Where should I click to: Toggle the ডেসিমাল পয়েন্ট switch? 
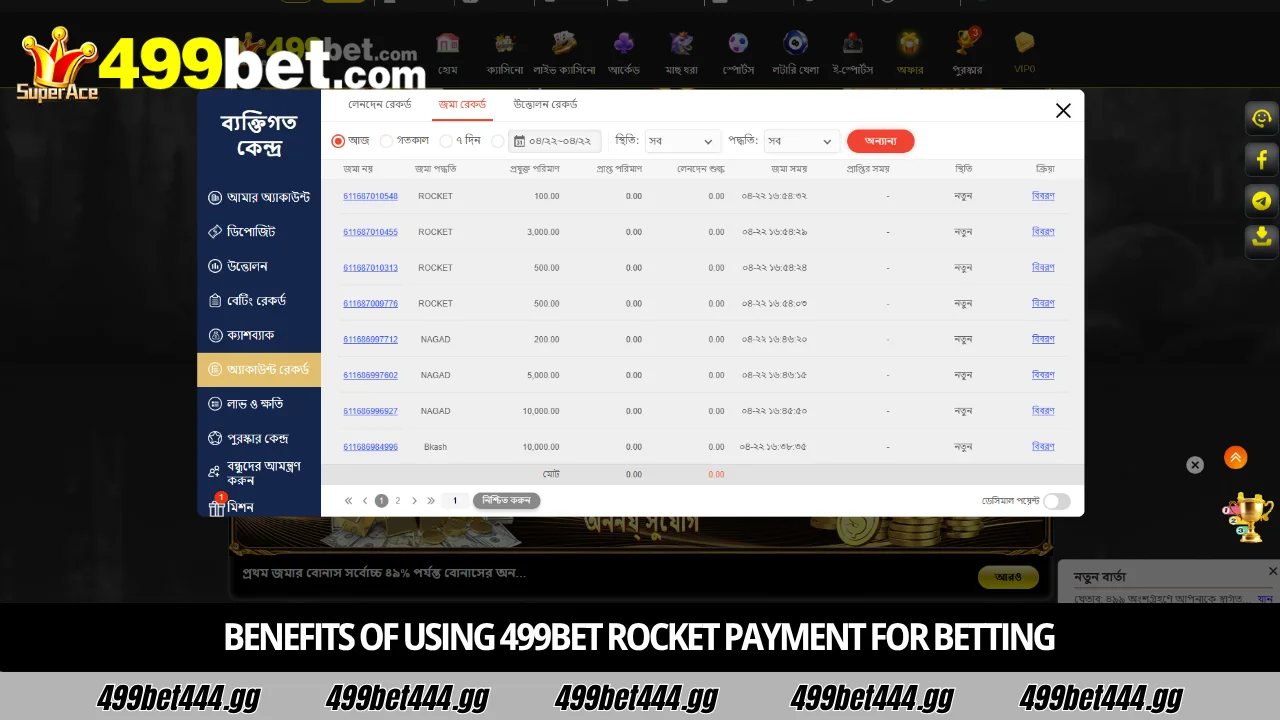[x=1057, y=501]
